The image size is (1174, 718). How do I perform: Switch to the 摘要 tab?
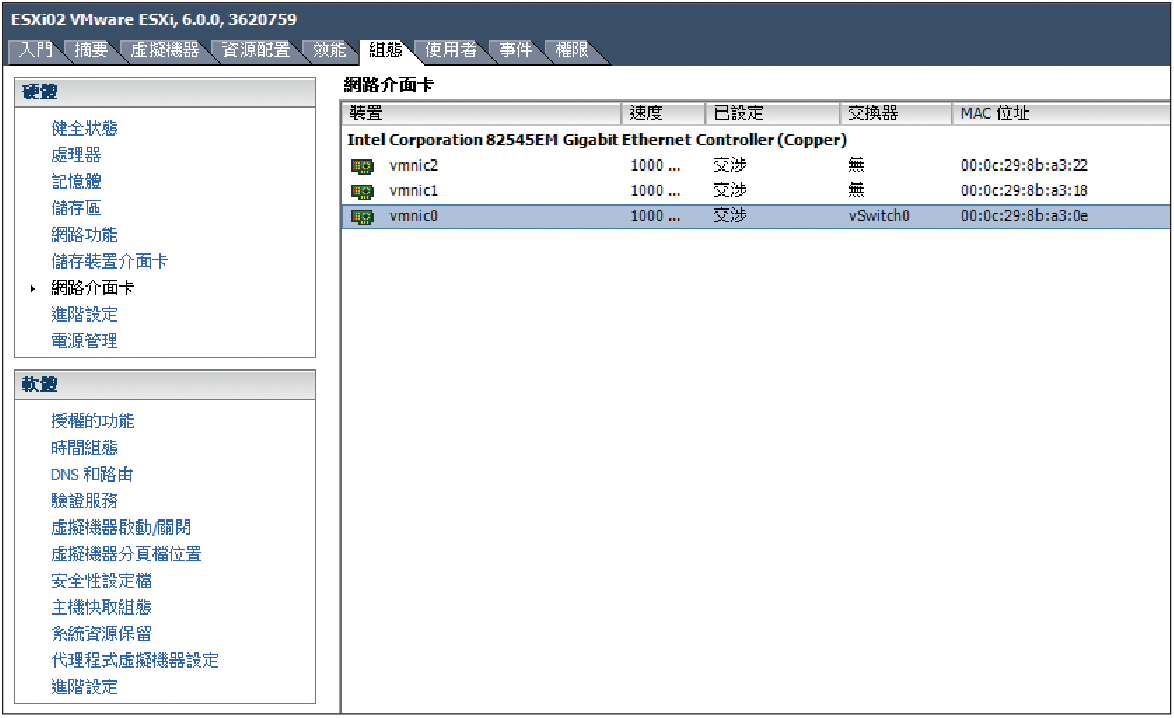click(x=91, y=50)
